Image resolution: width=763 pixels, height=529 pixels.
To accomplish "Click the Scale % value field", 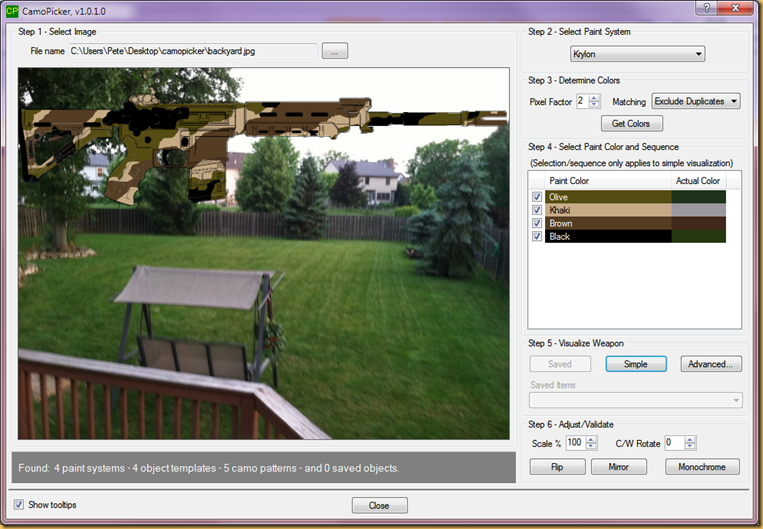I will point(576,442).
